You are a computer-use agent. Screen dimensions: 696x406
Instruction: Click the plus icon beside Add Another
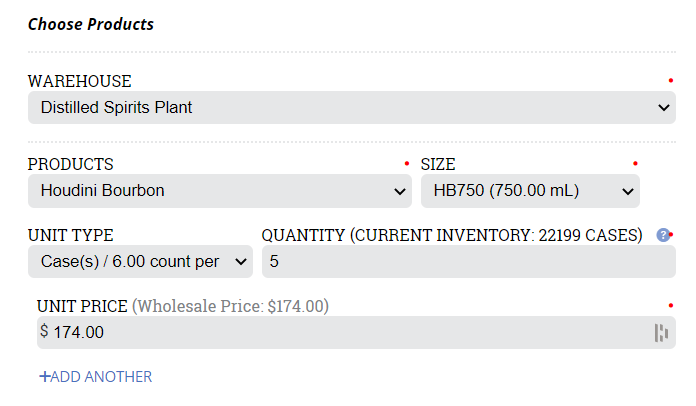click(x=44, y=377)
